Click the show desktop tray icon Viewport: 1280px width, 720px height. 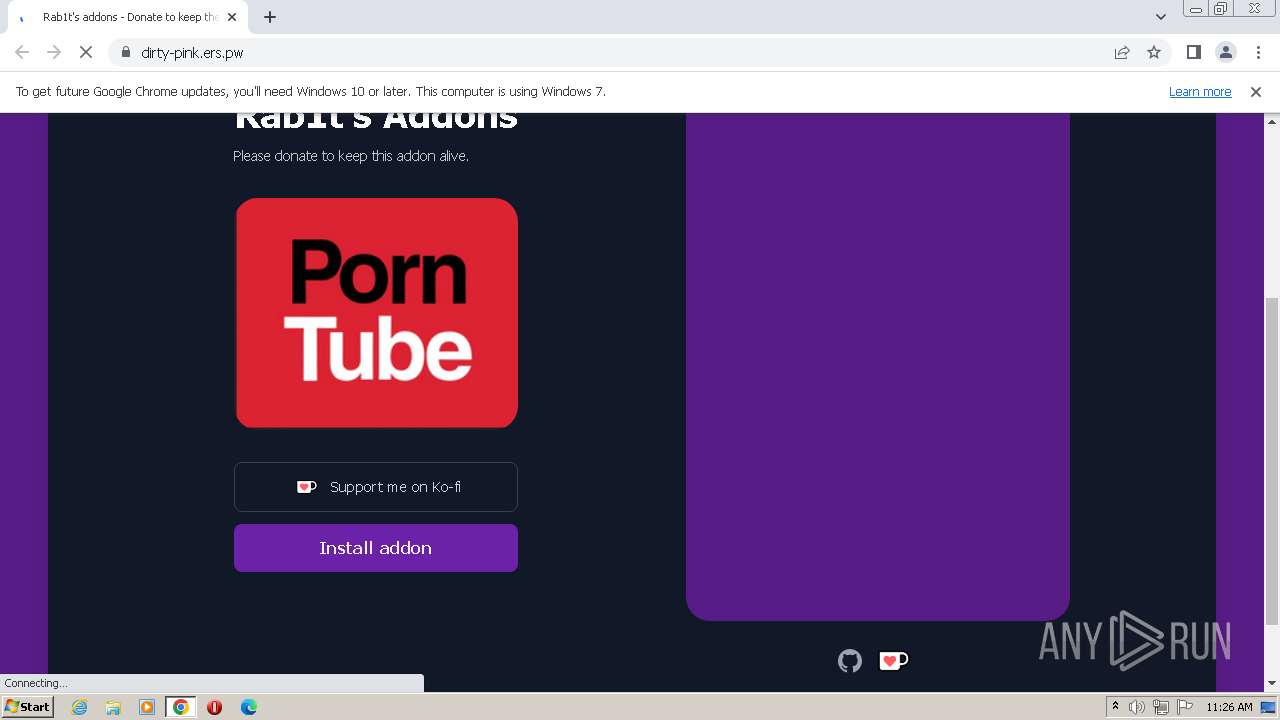(1269, 707)
